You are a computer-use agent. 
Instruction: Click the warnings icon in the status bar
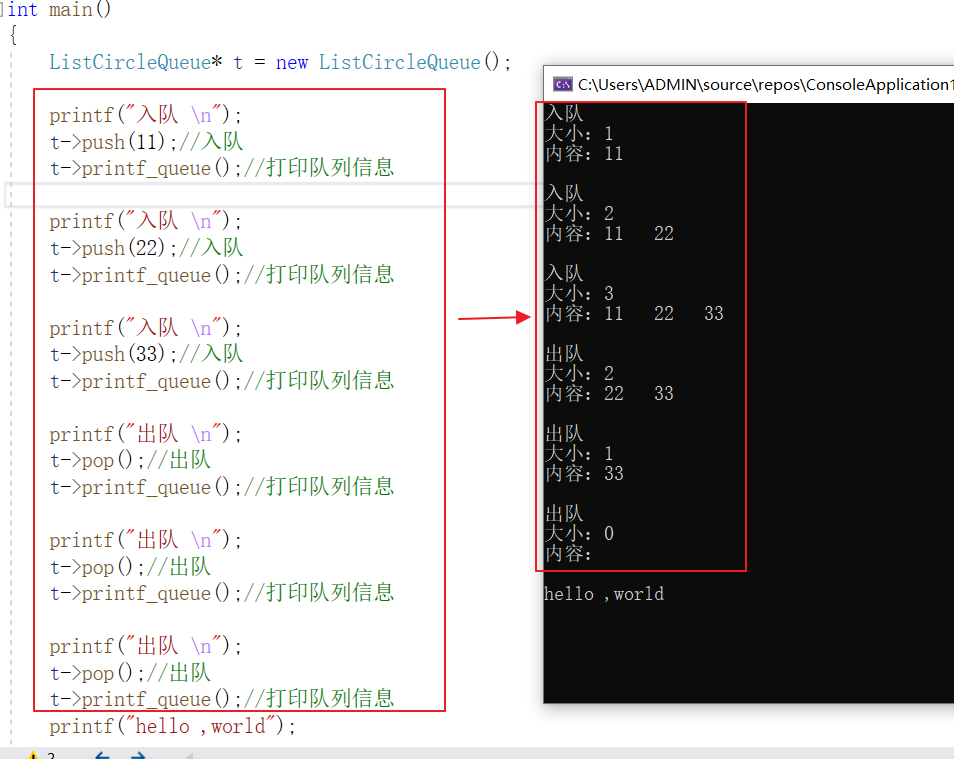pos(35,755)
